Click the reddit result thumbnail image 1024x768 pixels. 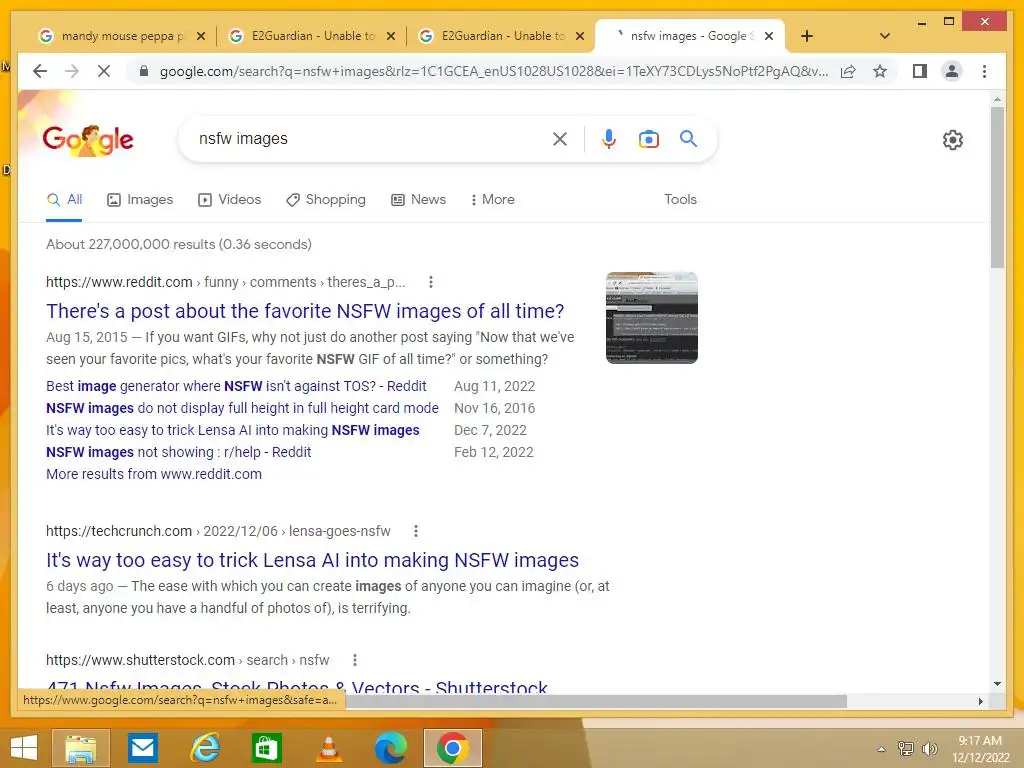652,318
